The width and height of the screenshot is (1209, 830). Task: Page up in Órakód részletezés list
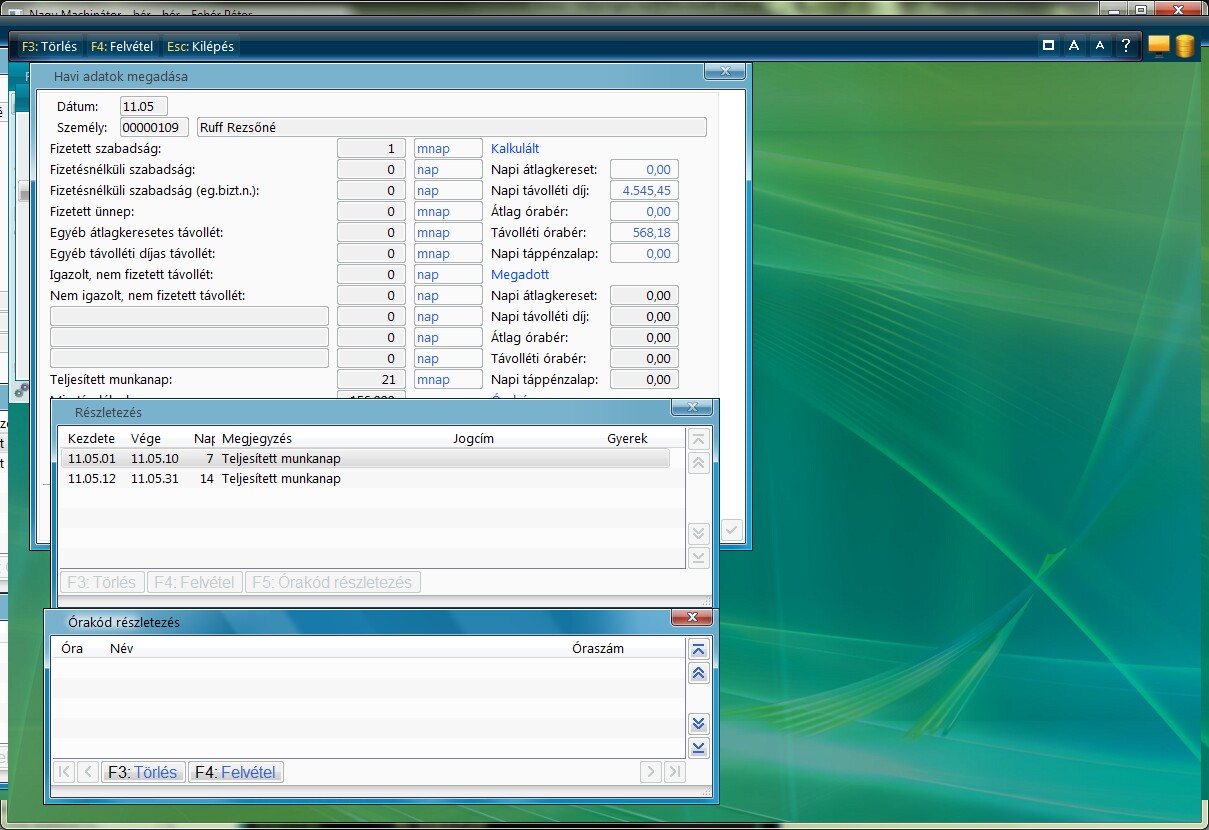[699, 673]
